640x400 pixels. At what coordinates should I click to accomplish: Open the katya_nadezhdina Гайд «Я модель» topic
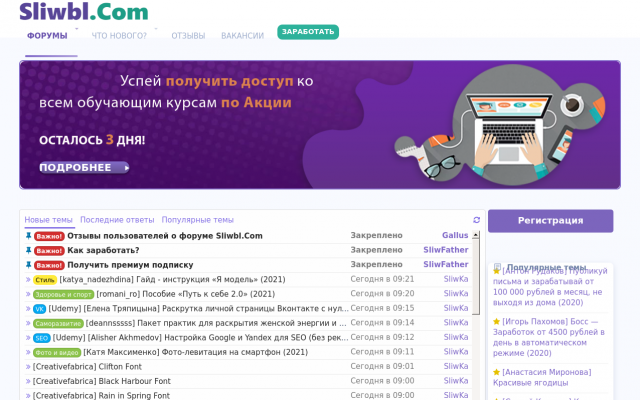tap(172, 280)
